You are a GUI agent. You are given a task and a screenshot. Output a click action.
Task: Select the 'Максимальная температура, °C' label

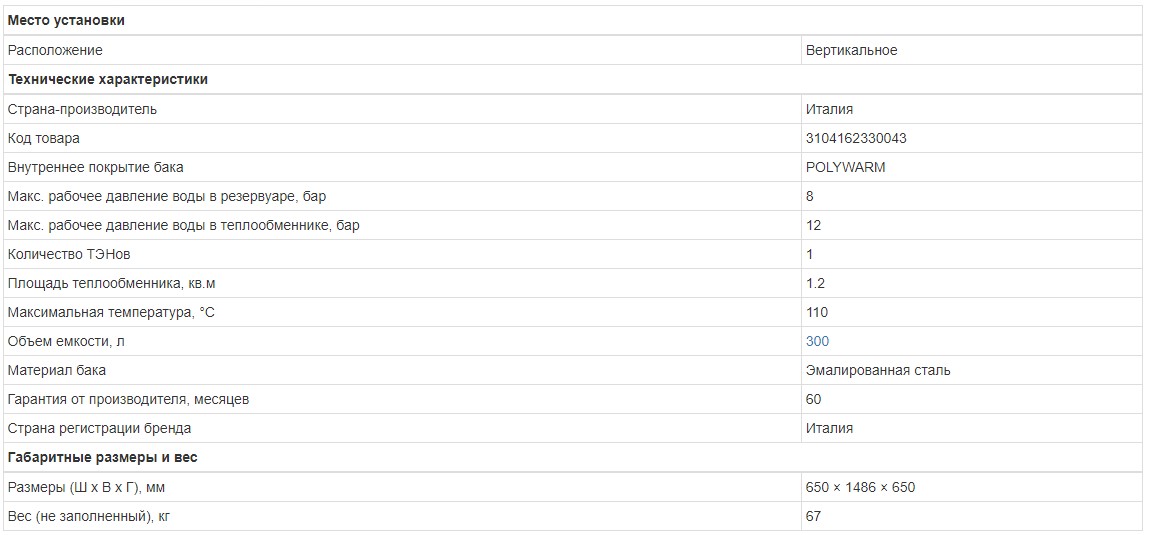coord(111,312)
